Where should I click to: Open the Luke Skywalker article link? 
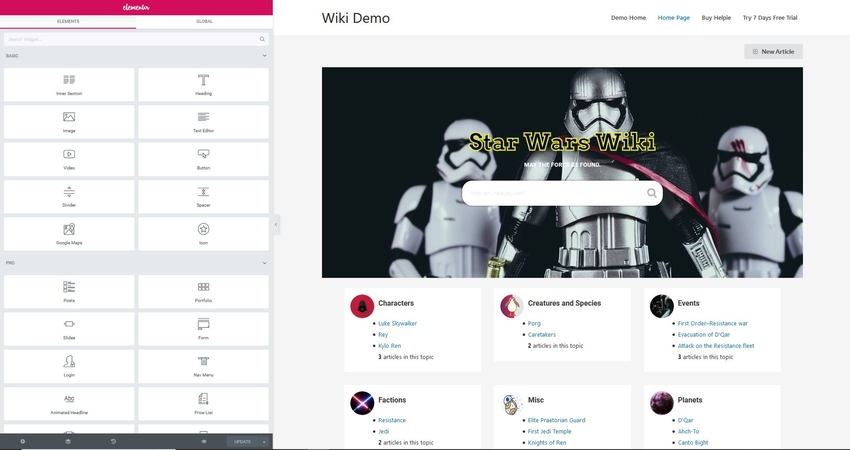pos(397,323)
